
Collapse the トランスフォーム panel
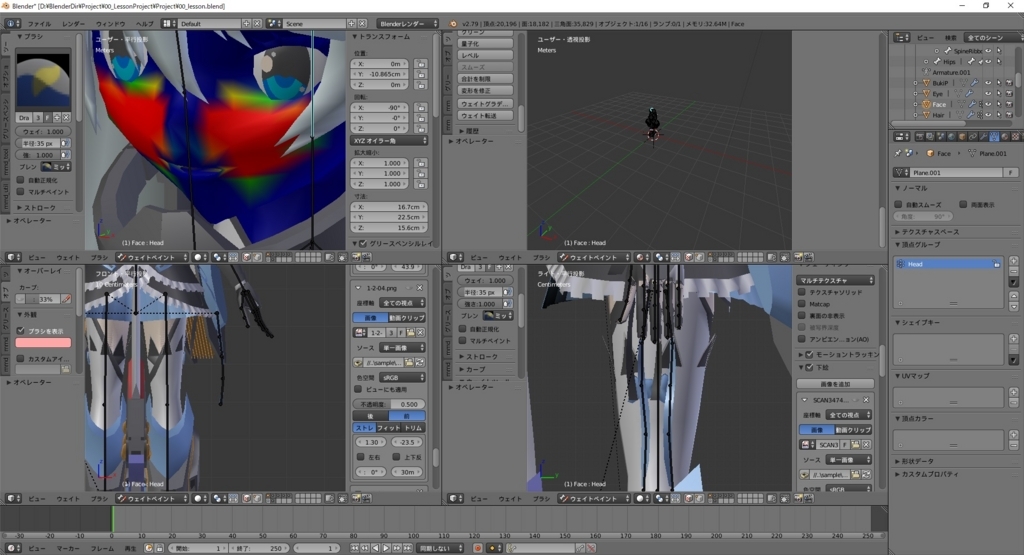tap(381, 37)
